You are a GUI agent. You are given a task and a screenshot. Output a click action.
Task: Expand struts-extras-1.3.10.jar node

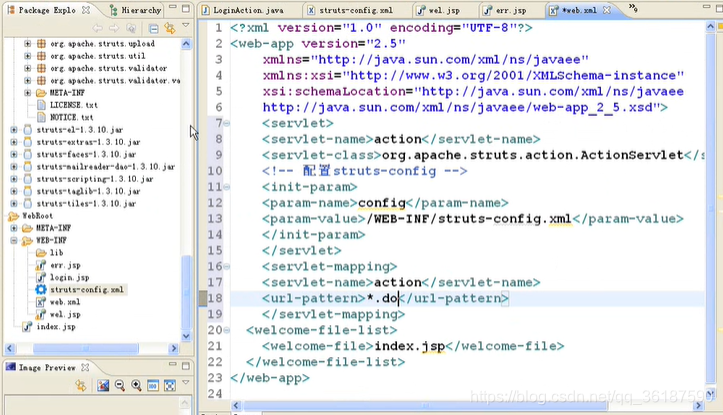[14, 142]
